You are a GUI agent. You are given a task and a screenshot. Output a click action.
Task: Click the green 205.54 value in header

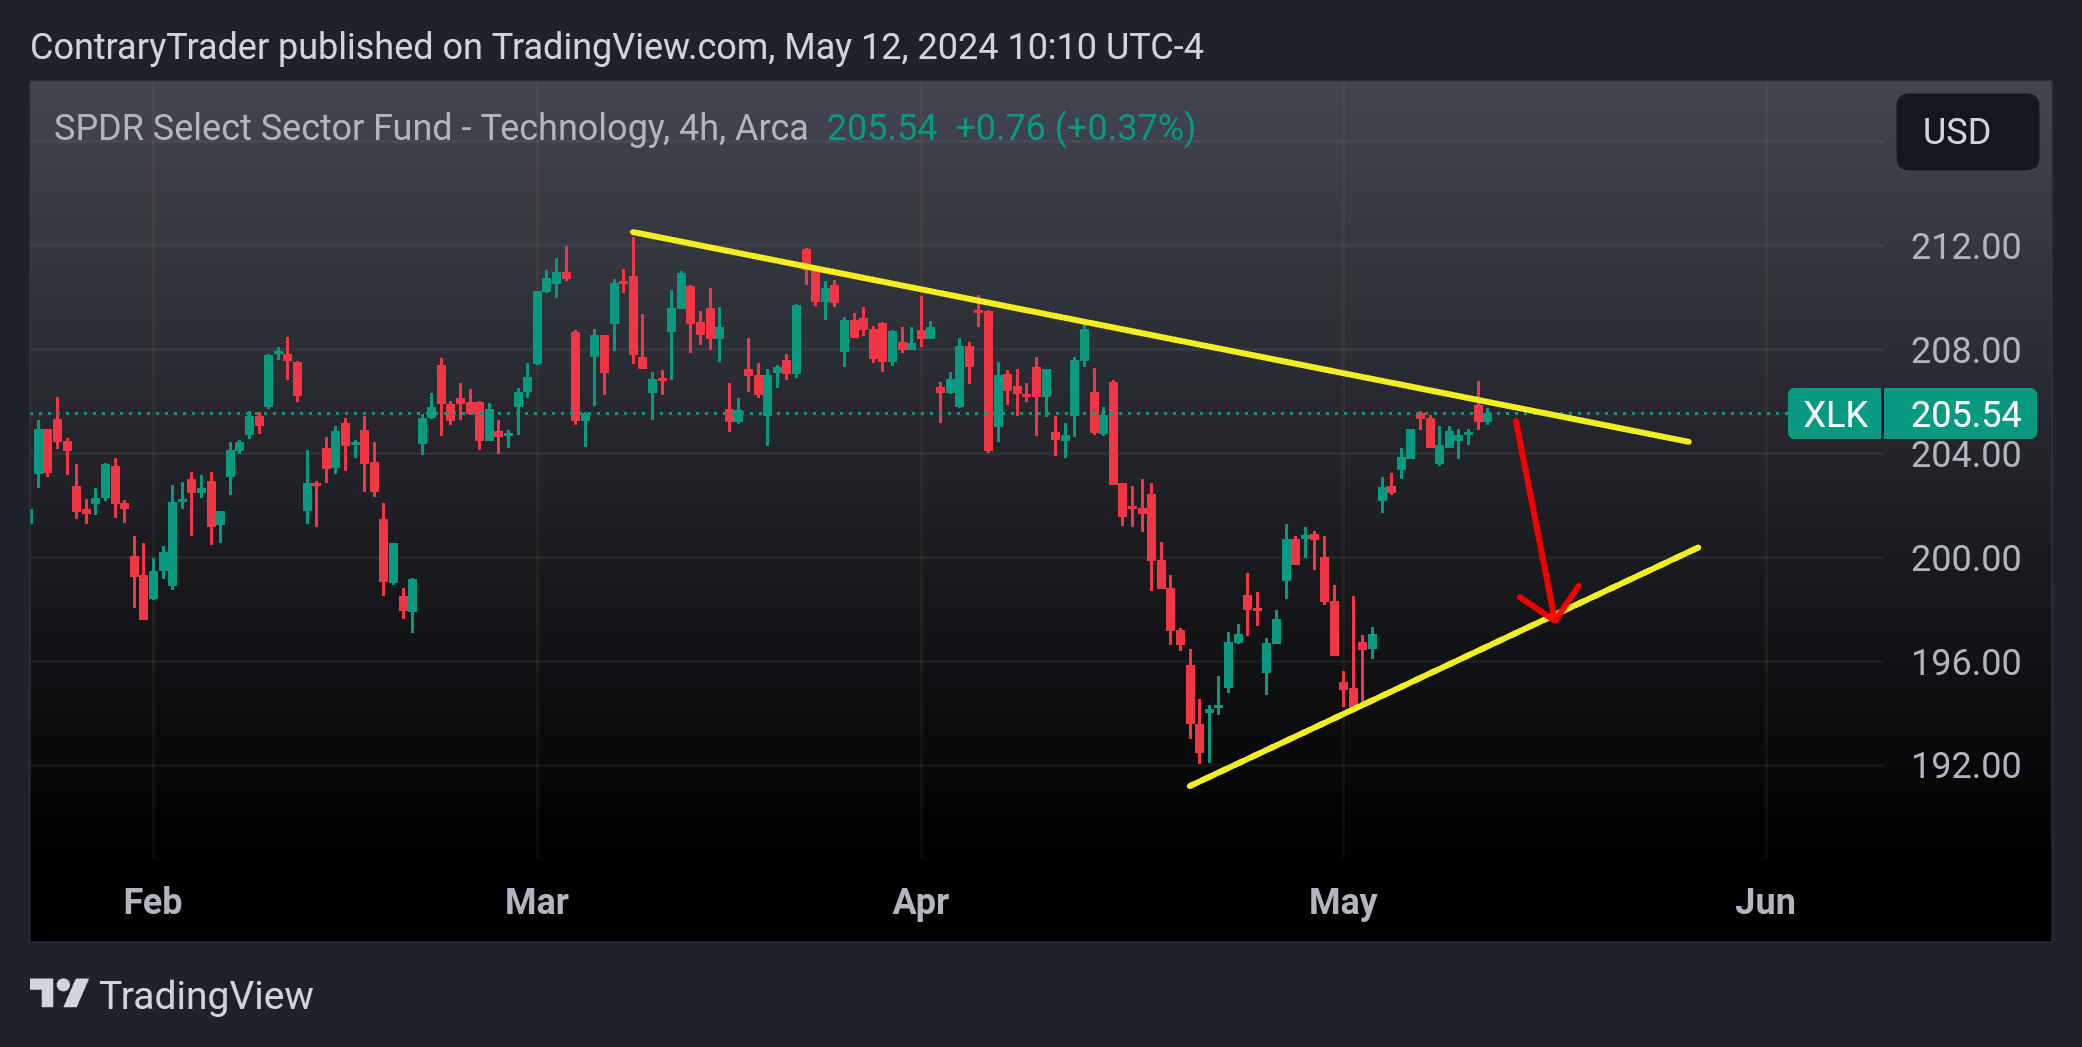point(882,128)
